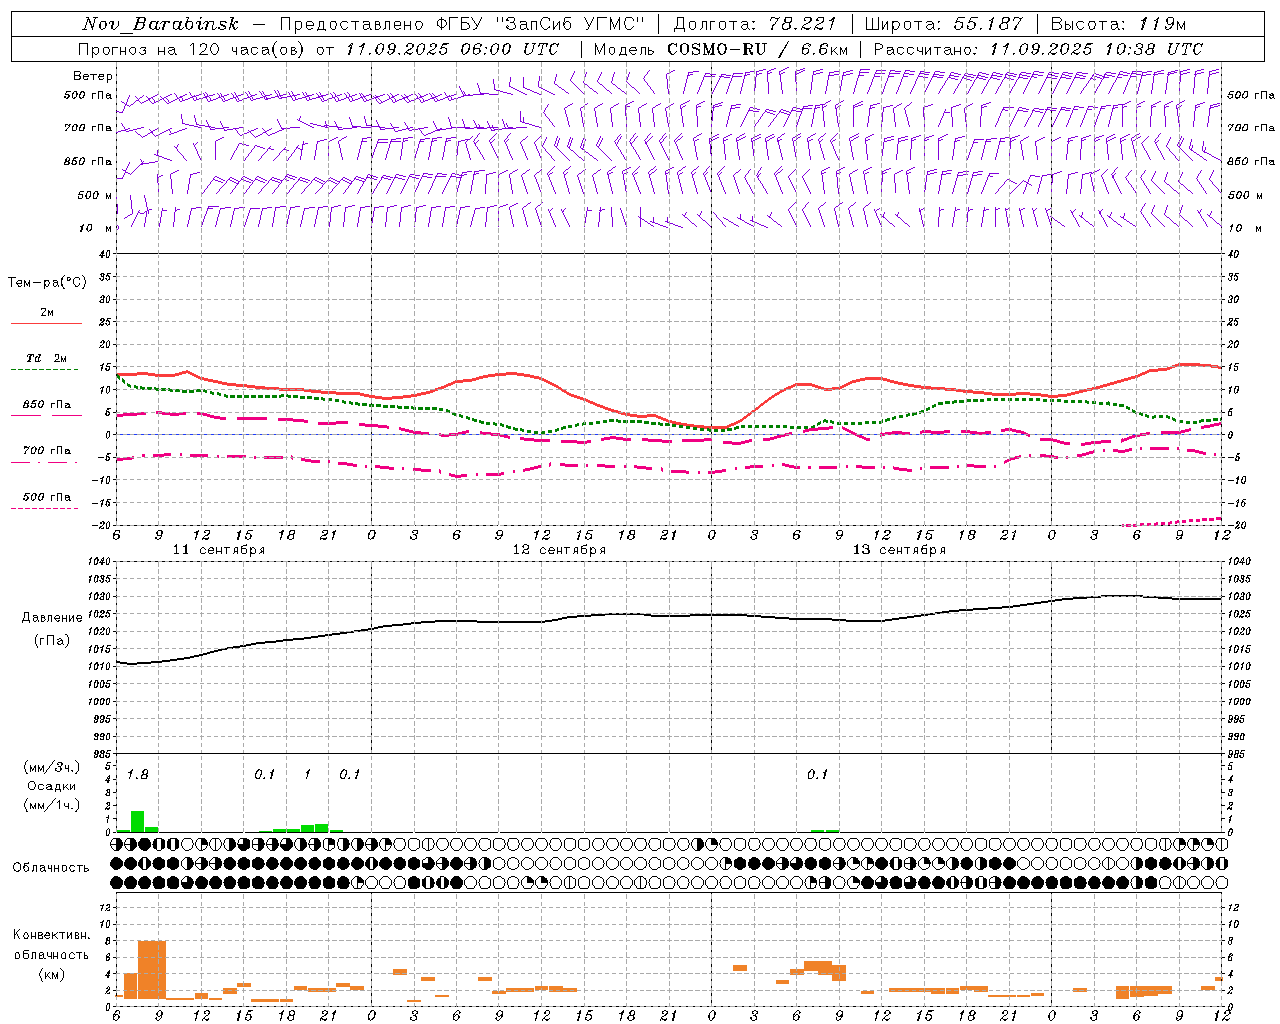Image resolution: width=1280 pixels, height=1024 pixels.
Task: Click the 850 гПа temperature legend line
Action: click(46, 415)
